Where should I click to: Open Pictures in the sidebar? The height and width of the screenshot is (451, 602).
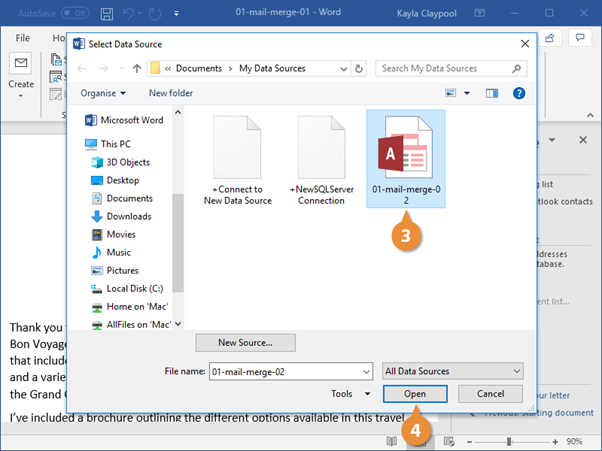point(115,271)
